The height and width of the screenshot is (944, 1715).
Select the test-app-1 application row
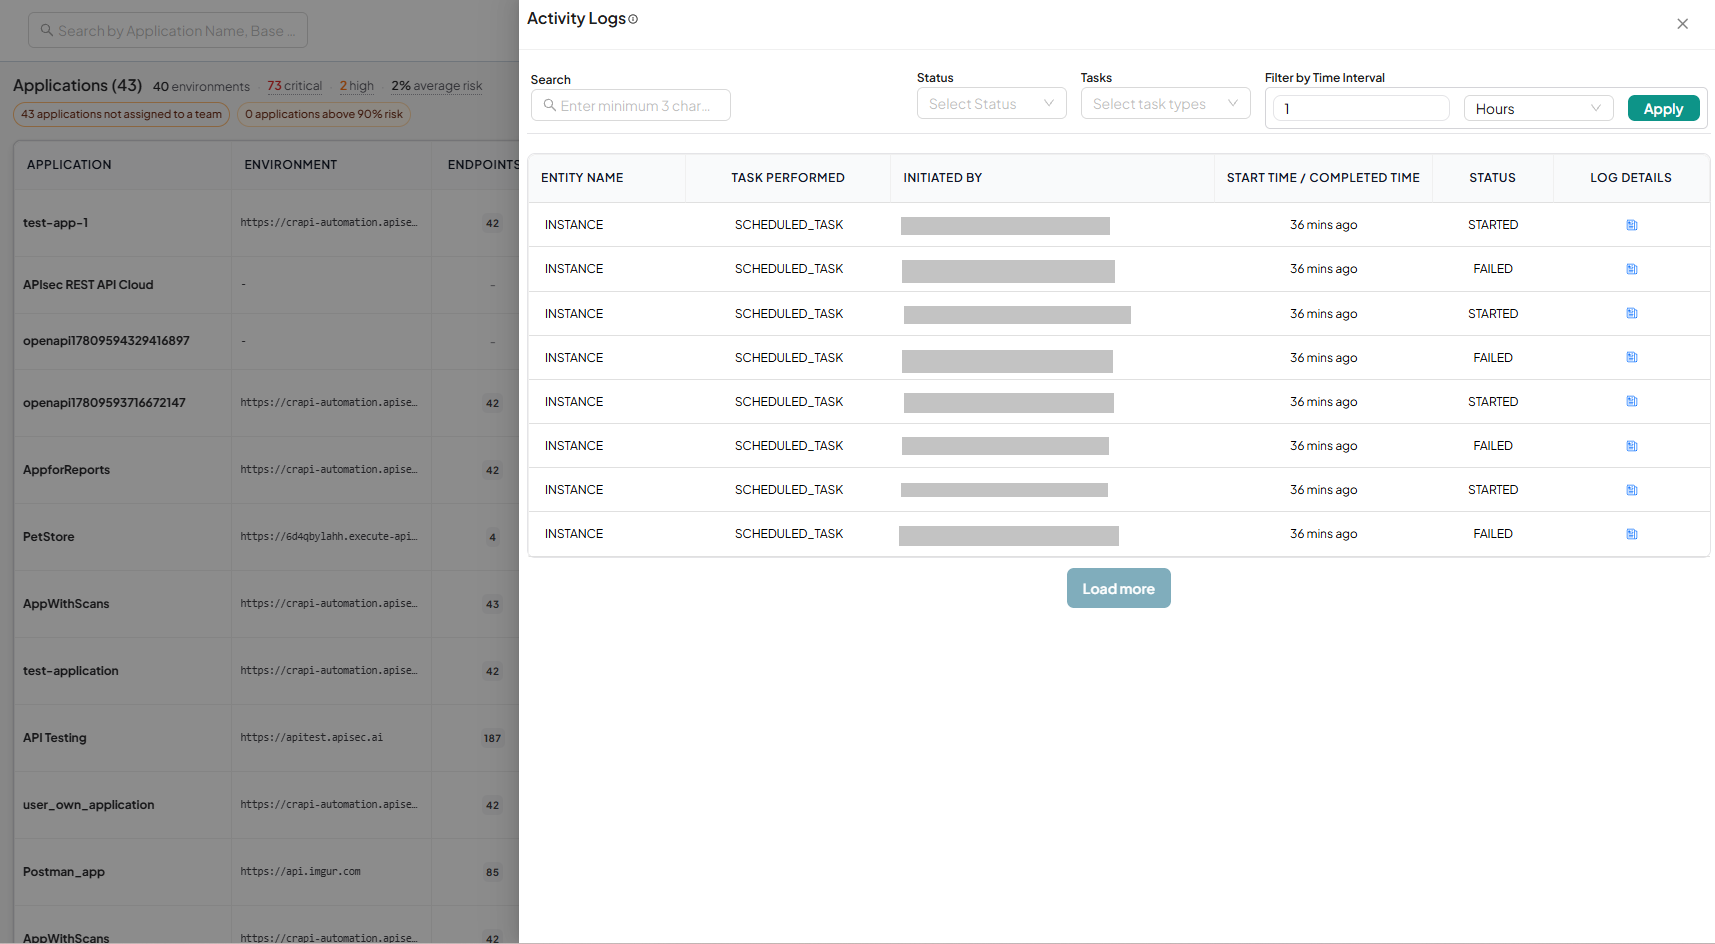pos(55,223)
